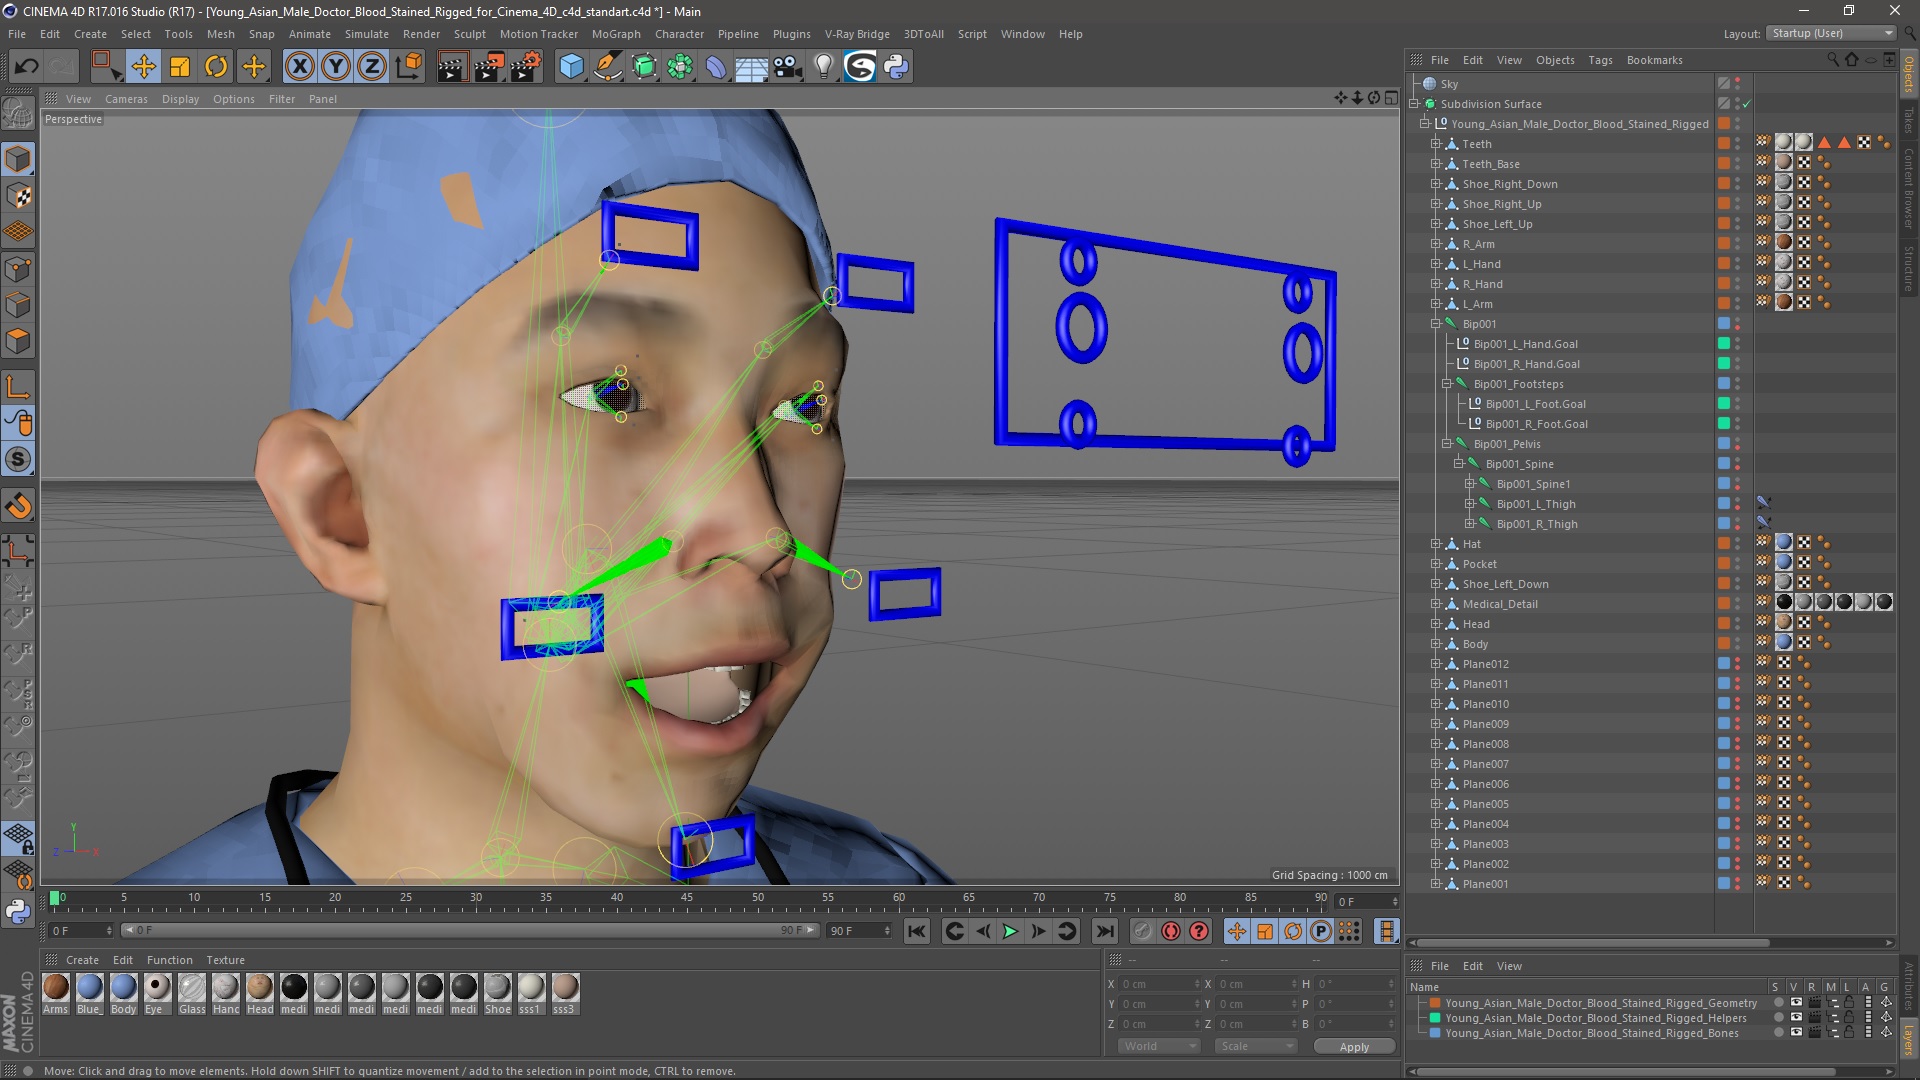Viewport: 1920px width, 1080px height.
Task: Open material manager Texture menu
Action: click(x=225, y=960)
